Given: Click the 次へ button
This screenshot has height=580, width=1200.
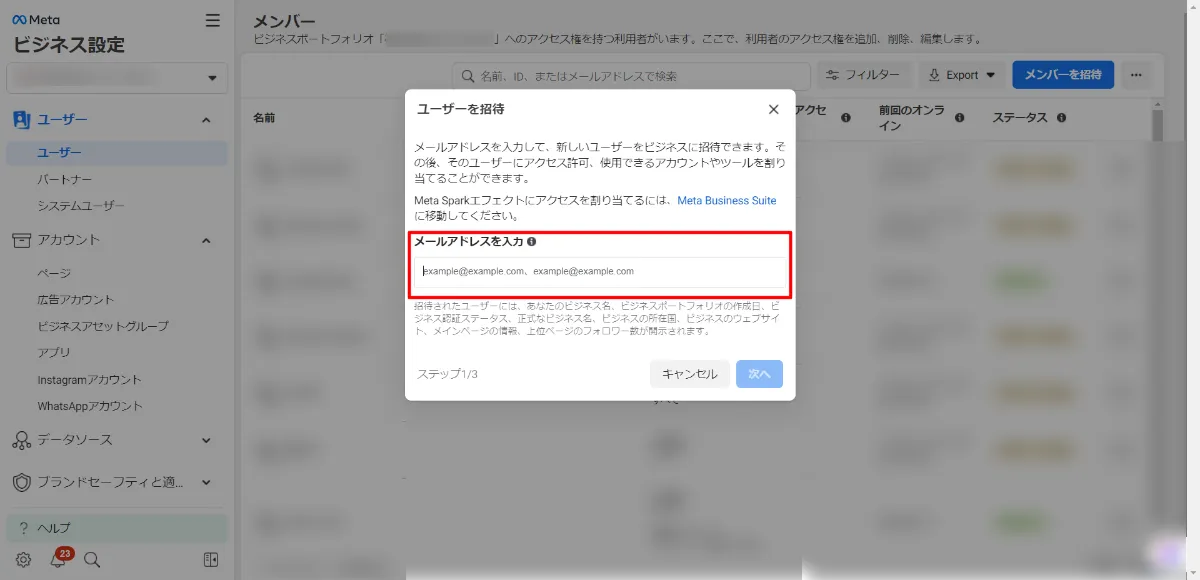Looking at the screenshot, I should coord(759,374).
